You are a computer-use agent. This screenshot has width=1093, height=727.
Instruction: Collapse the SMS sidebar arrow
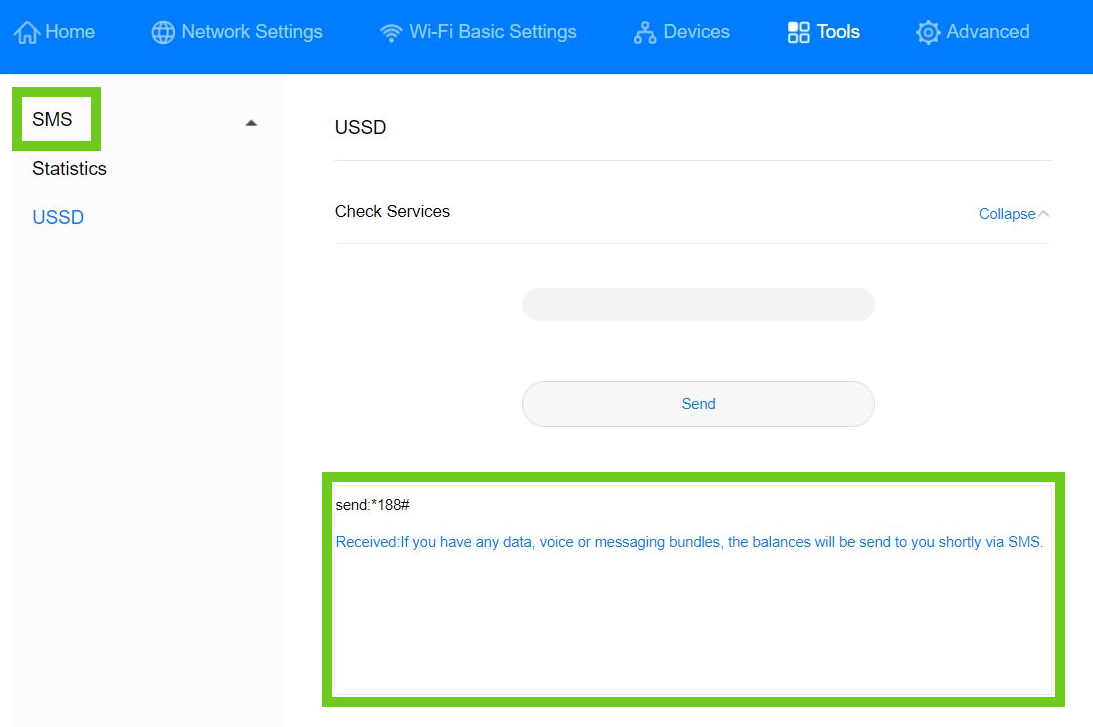click(x=252, y=123)
